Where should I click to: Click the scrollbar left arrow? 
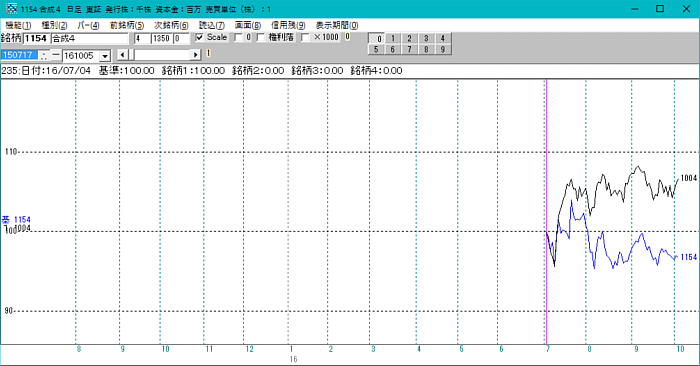coord(122,55)
